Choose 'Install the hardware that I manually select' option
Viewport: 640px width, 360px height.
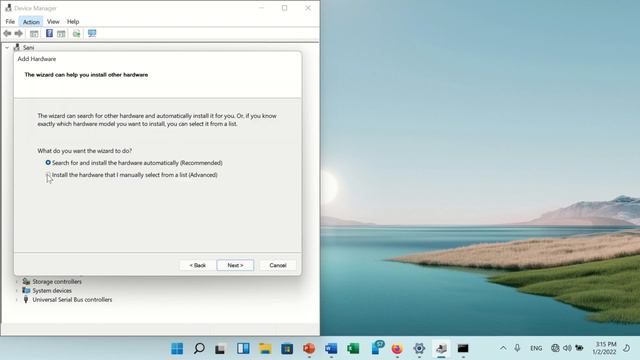48,175
